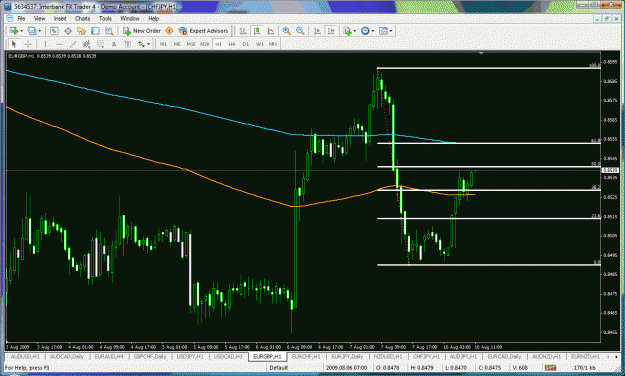Toggle chart auto scroll icon
The width and height of the screenshot is (625, 376).
coord(317,31)
